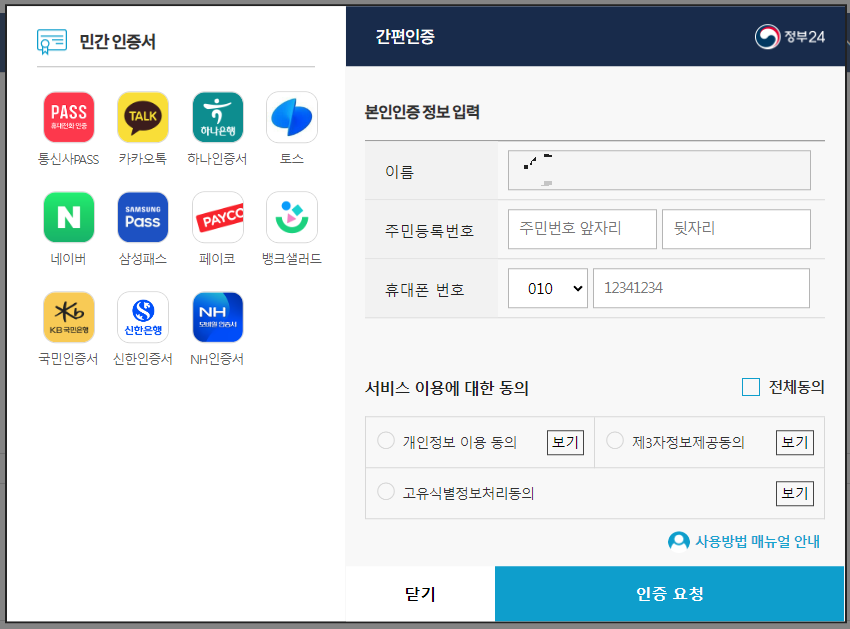Select the 네이버 green N icon
Screen dimensions: 850x629
coord(69,217)
